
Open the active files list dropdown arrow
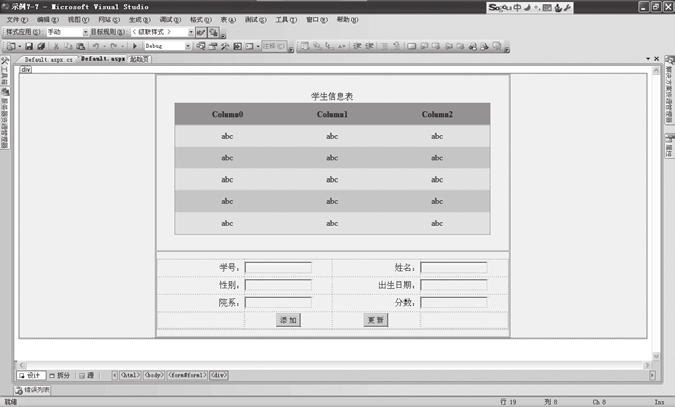tap(648, 59)
